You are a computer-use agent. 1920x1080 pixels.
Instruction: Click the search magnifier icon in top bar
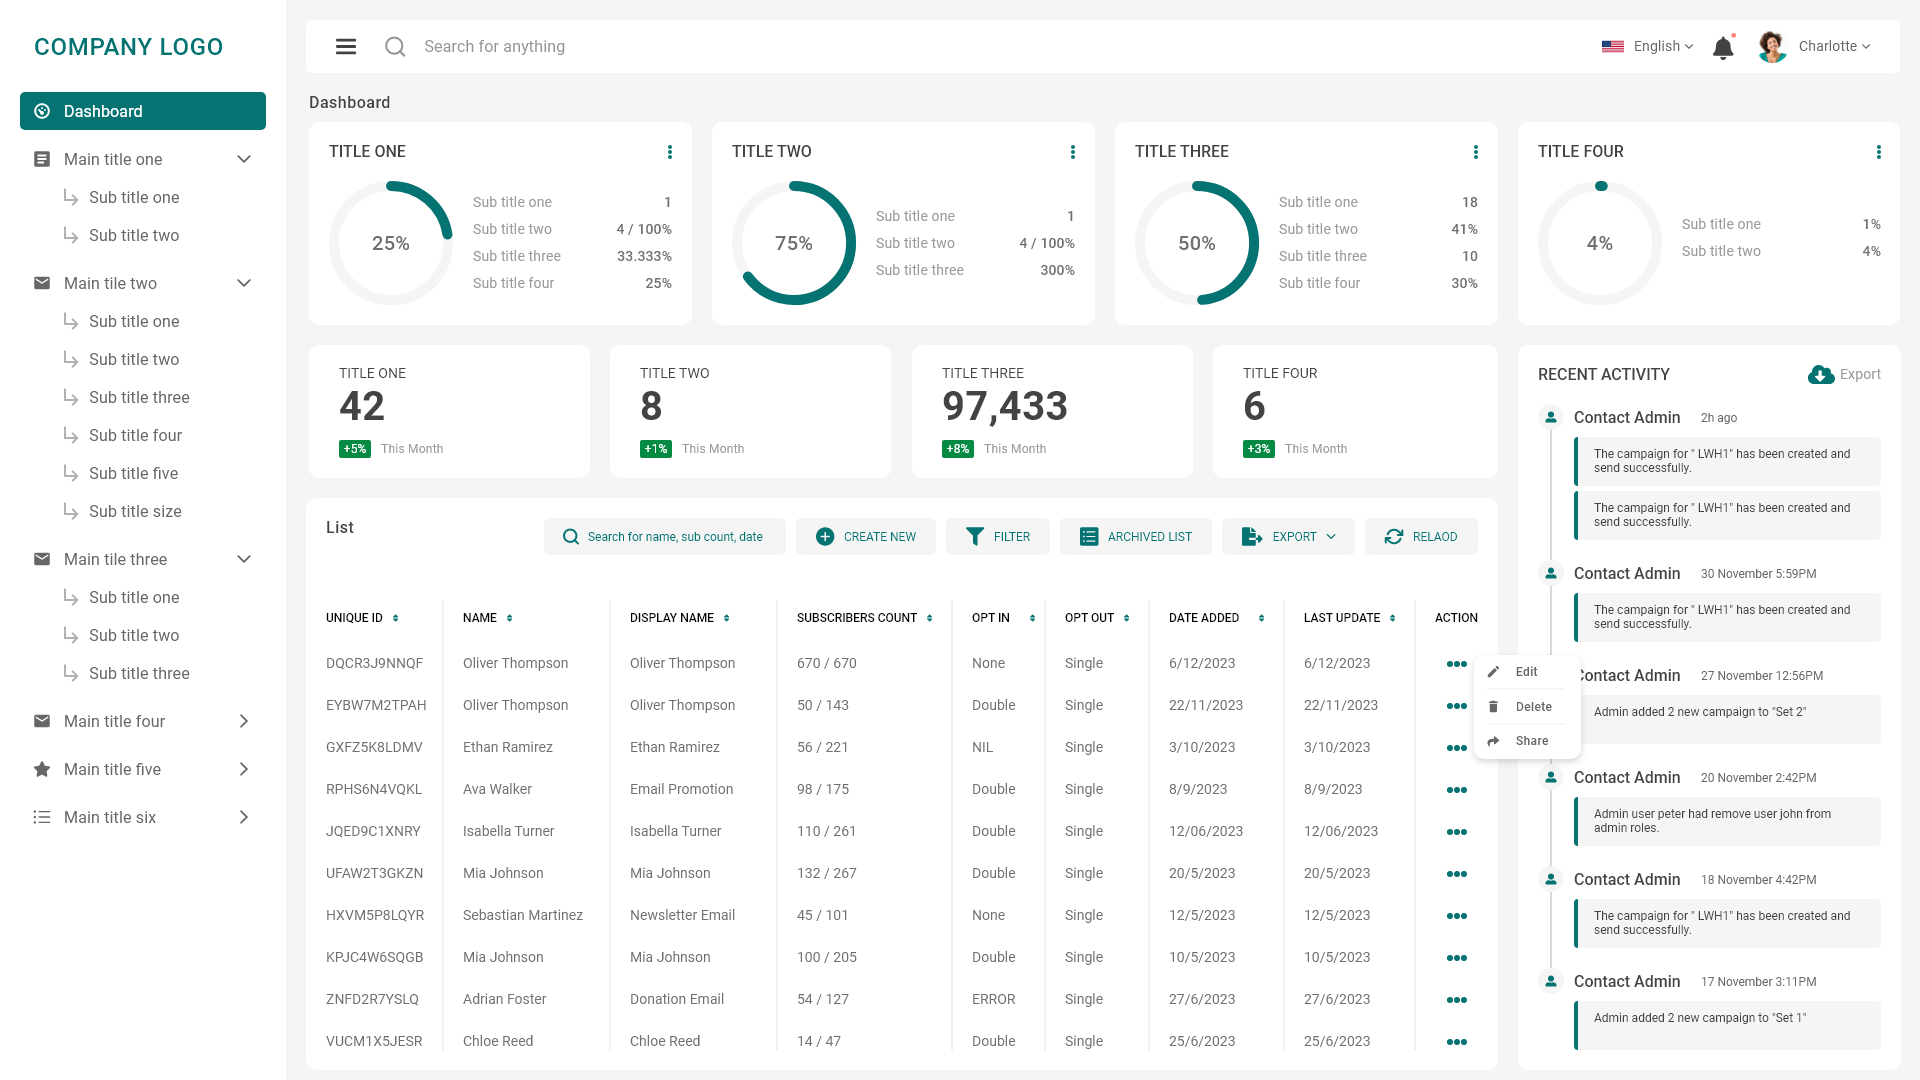[x=395, y=47]
